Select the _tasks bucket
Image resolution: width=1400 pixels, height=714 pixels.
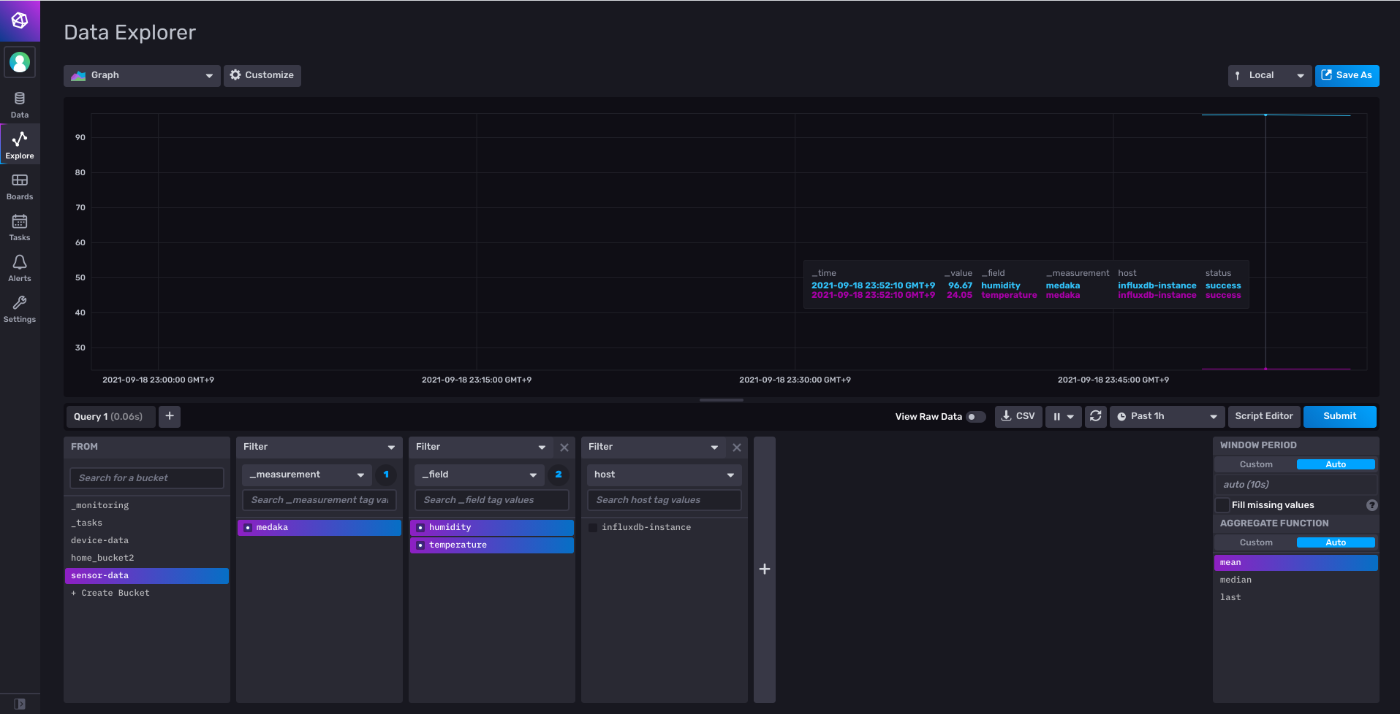[x=147, y=523]
